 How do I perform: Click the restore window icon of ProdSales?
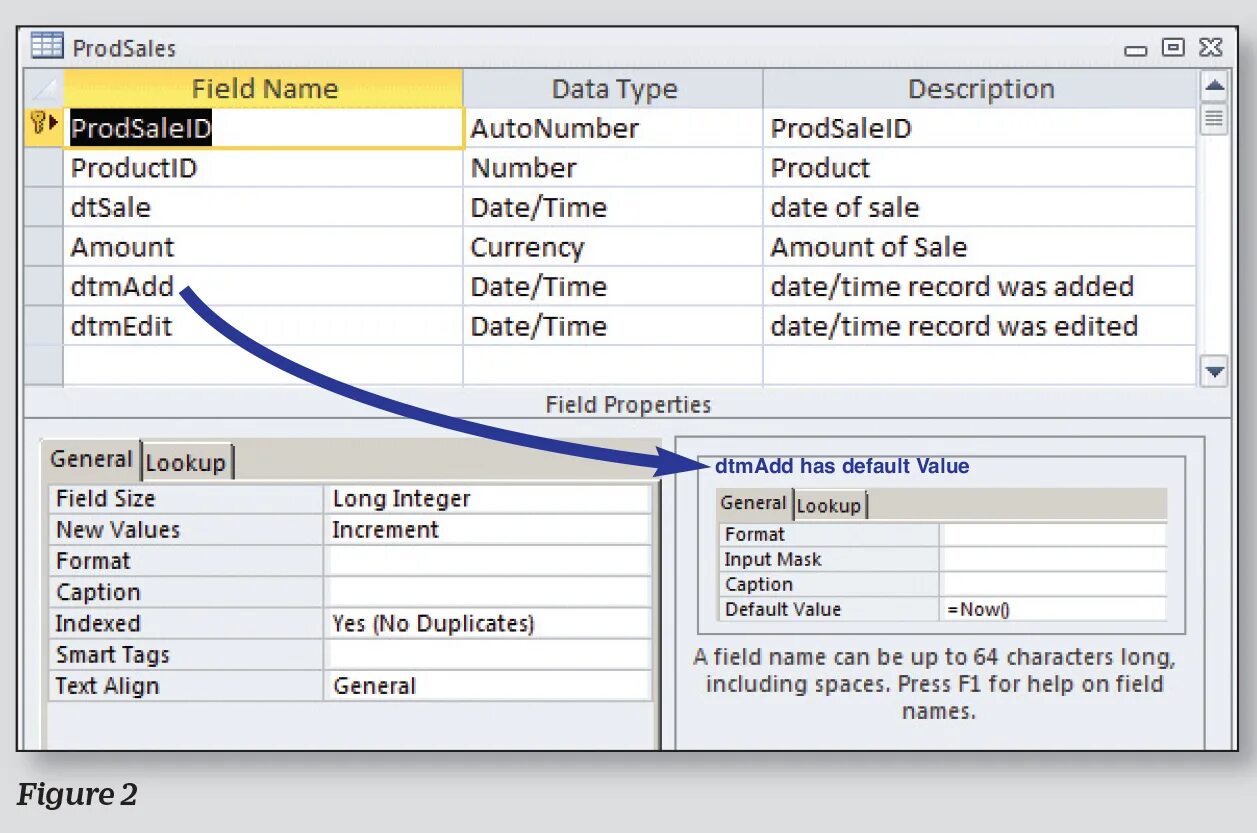pyautogui.click(x=1171, y=46)
